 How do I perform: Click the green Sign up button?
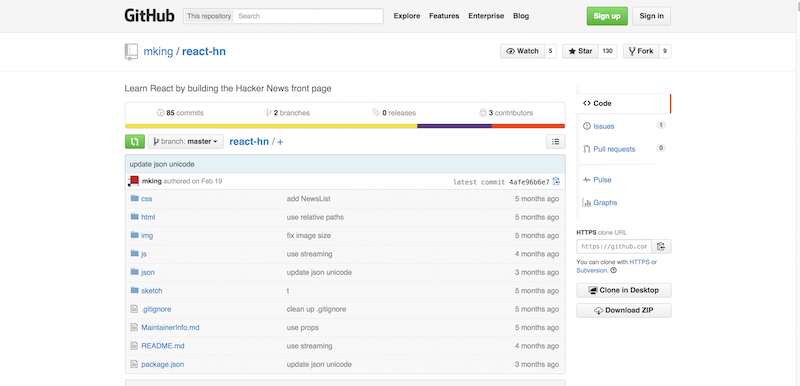point(607,16)
